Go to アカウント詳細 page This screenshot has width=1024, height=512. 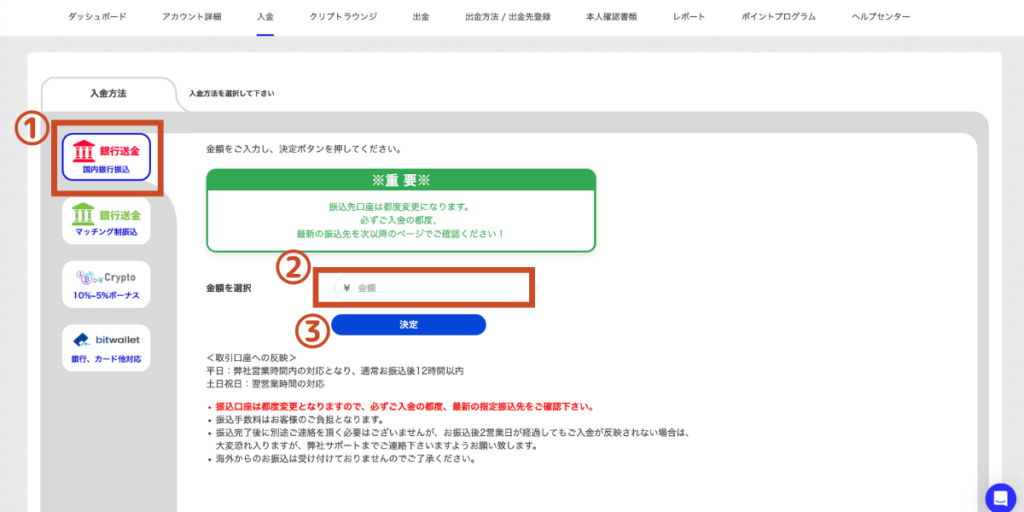[191, 17]
